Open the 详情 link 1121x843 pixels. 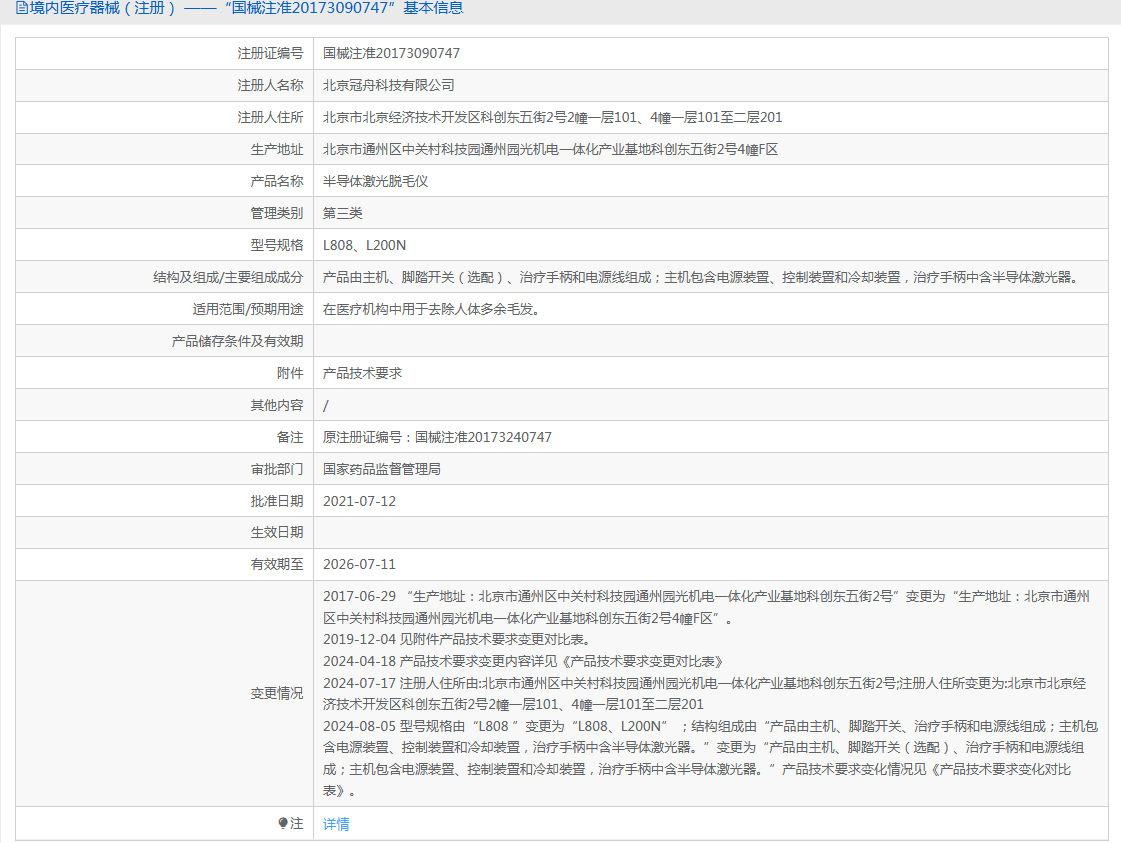coord(336,824)
